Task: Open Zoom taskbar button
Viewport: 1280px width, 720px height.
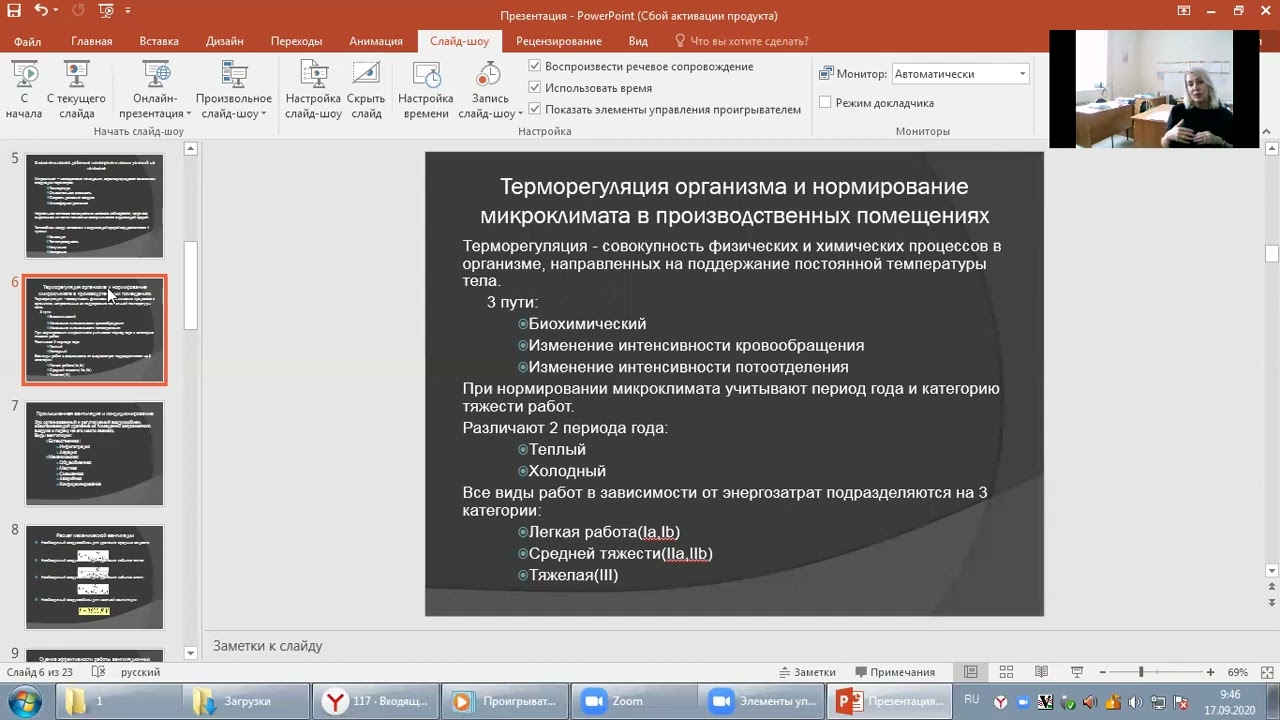Action: pos(634,701)
